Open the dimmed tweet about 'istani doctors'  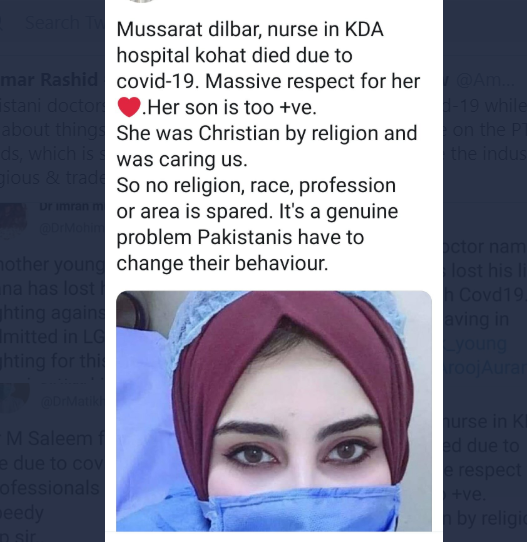(53, 142)
